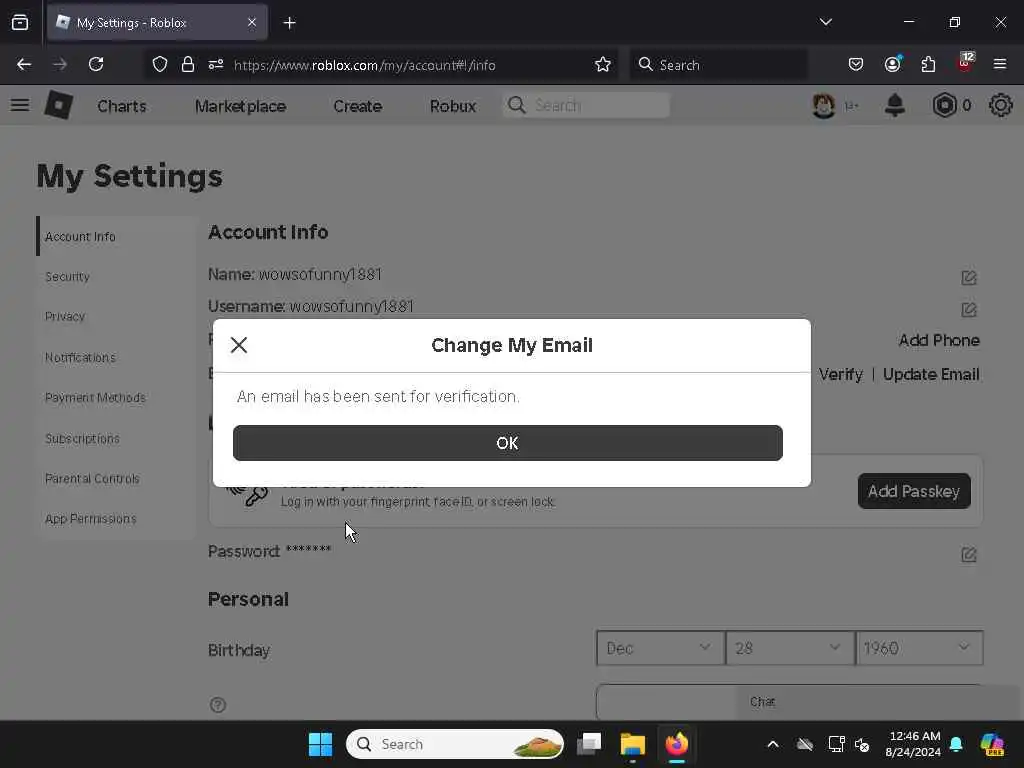Open the birthday month dropdown
1024x768 pixels.
click(660, 648)
